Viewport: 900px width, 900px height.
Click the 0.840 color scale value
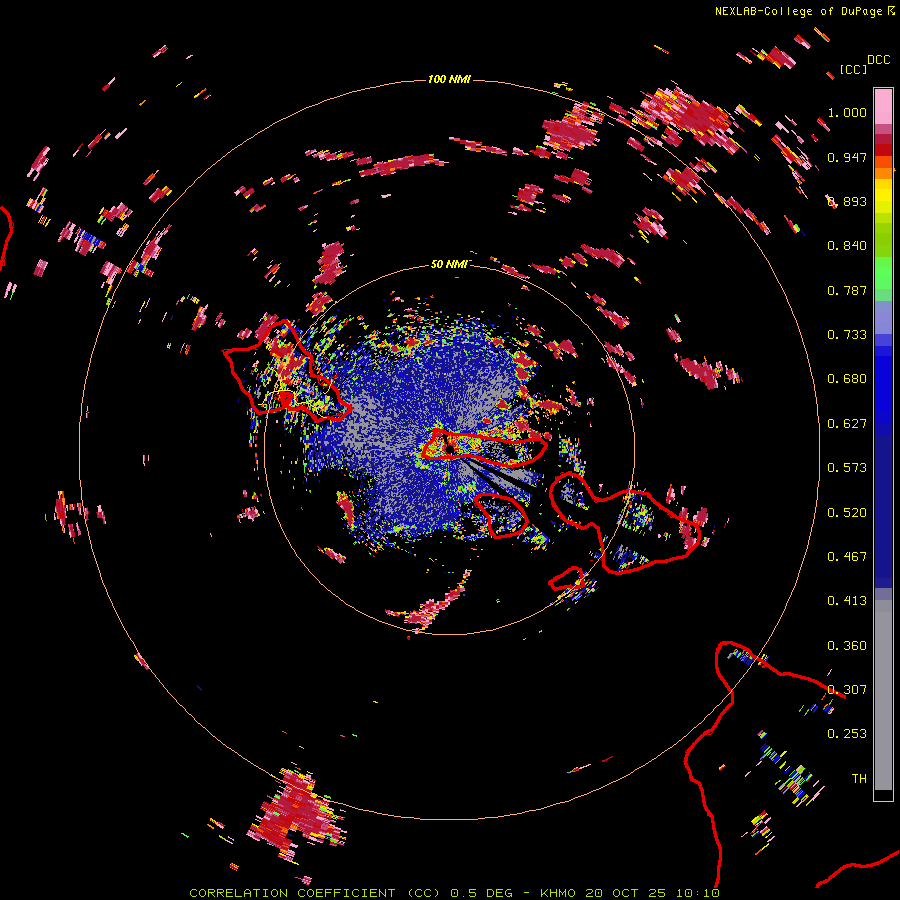pos(847,246)
